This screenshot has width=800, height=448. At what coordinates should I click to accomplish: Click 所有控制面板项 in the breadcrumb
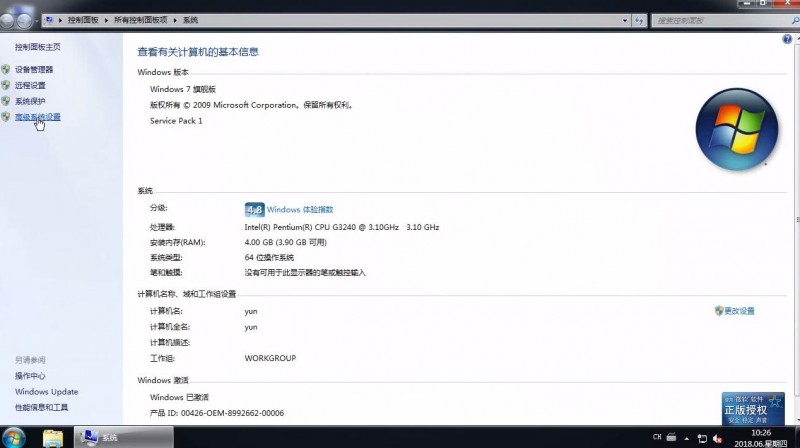141,20
